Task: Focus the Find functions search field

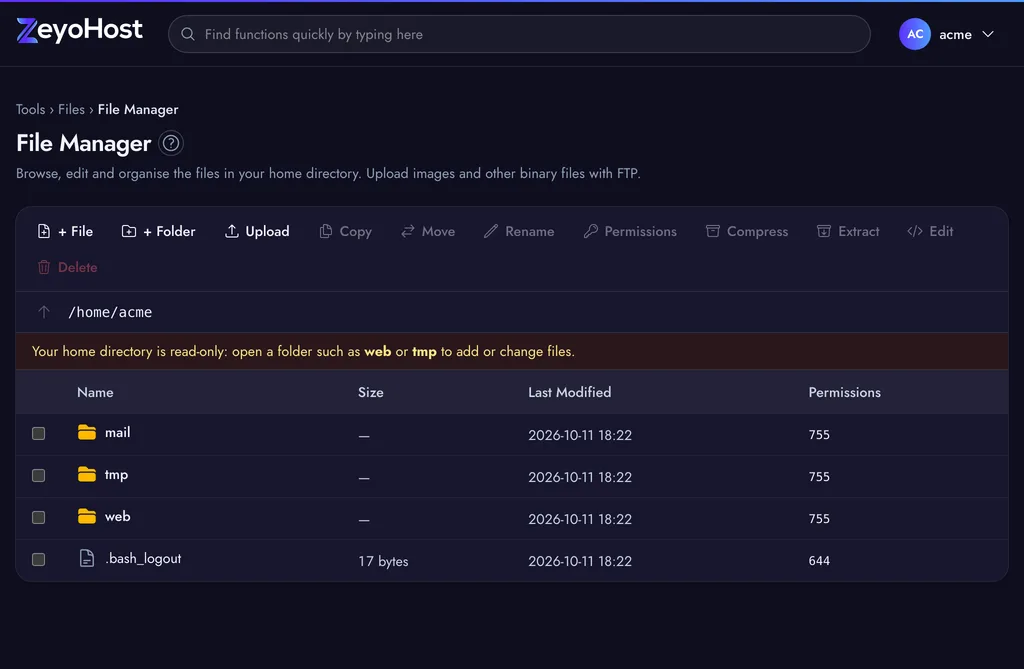Action: 519,34
